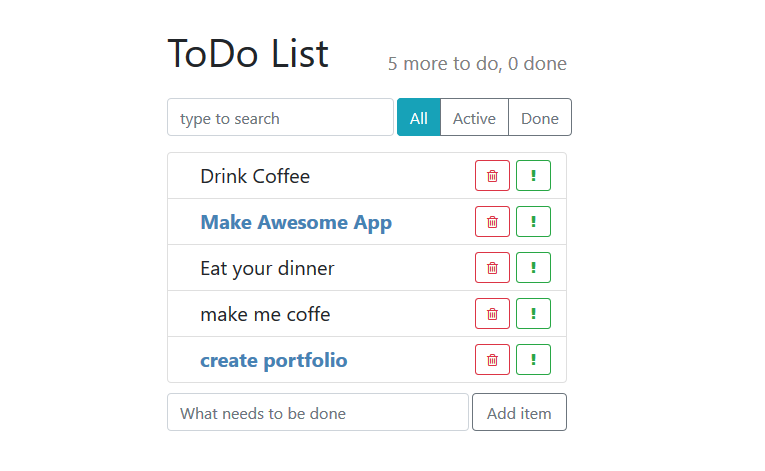Screen dimensions: 765x471
Task: Show only Done items
Action: (540, 117)
